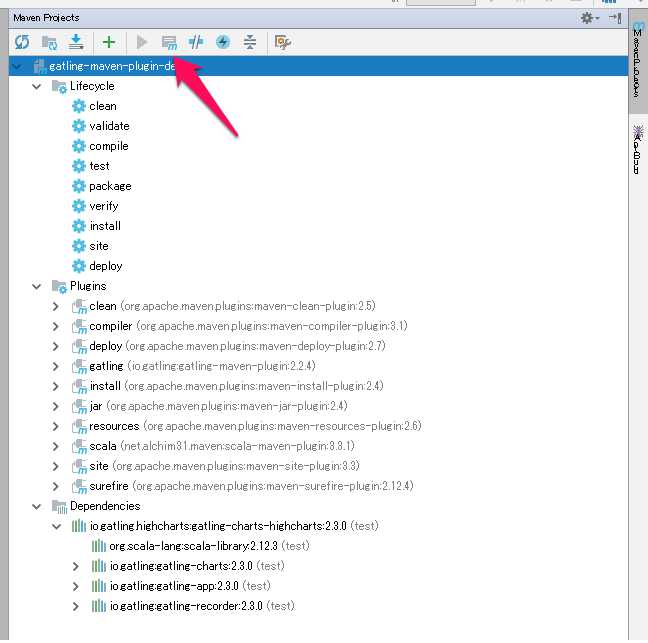Expand the compiler plugin node
Screen dimensions: 648x643
coord(56,326)
